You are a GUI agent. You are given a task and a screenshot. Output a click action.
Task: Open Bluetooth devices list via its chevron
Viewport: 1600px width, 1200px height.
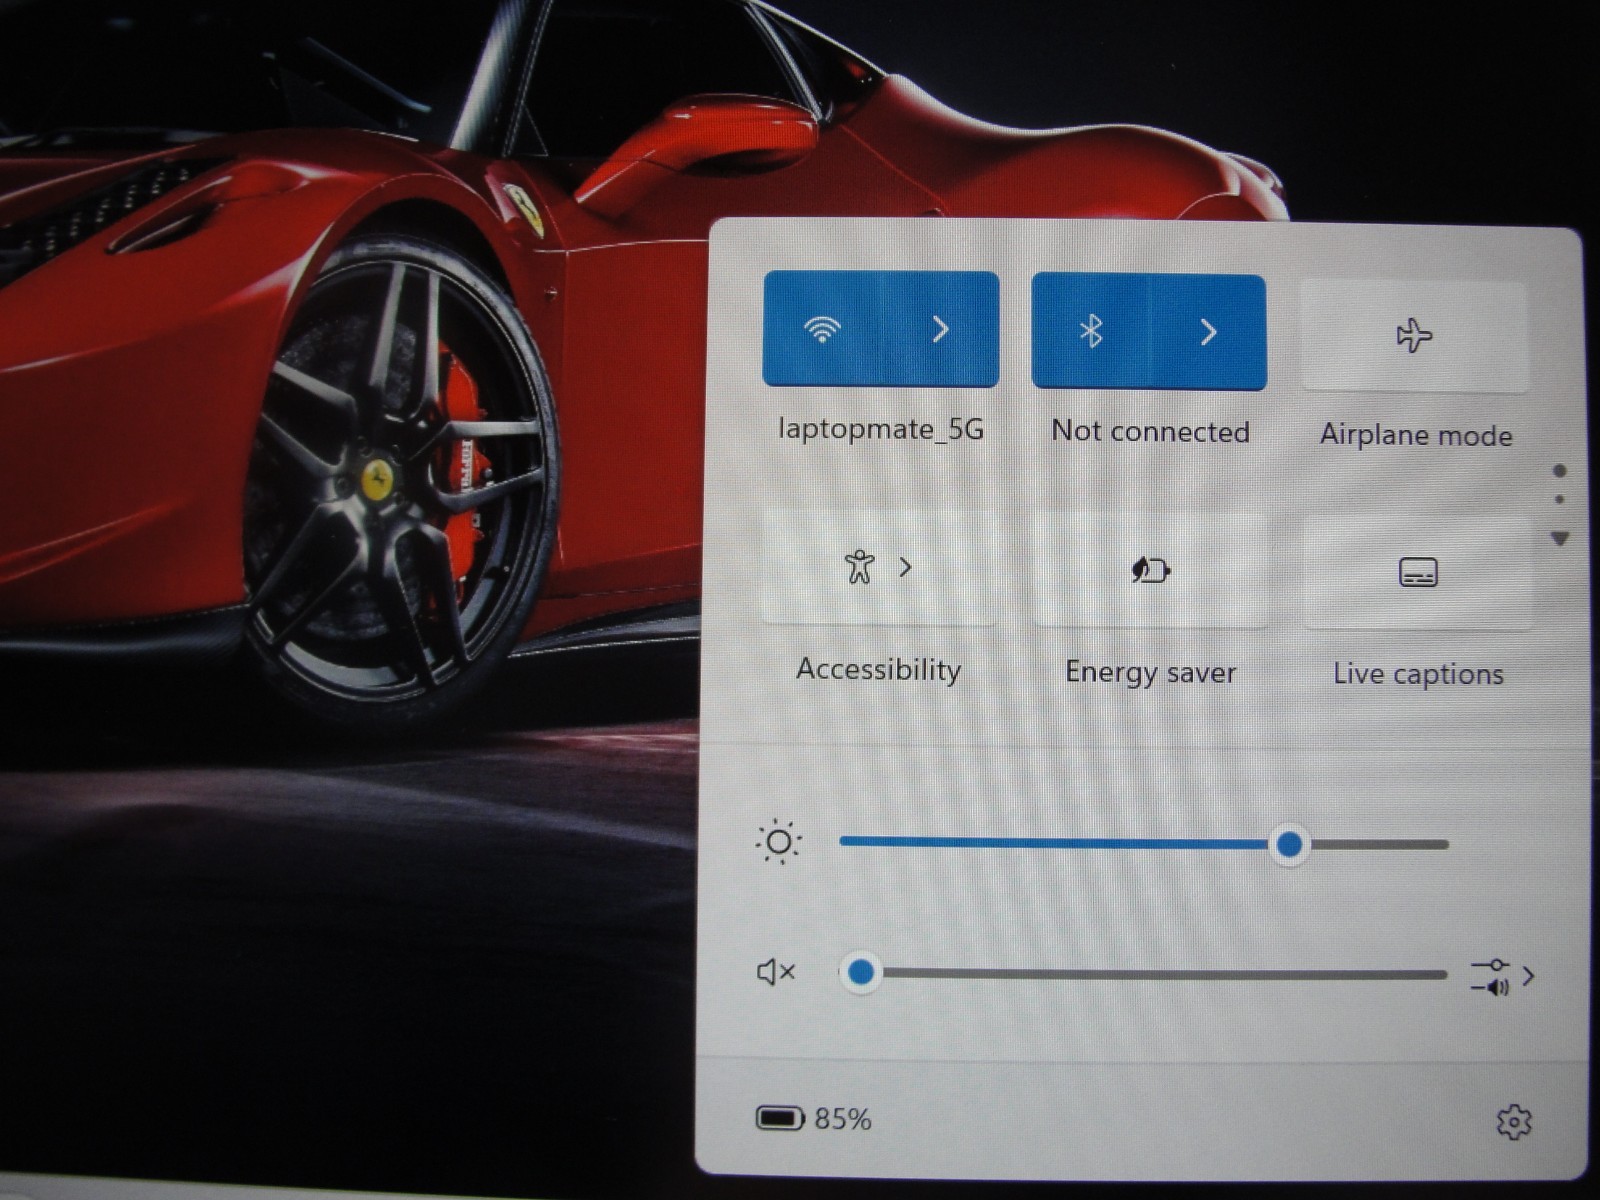(x=1208, y=331)
